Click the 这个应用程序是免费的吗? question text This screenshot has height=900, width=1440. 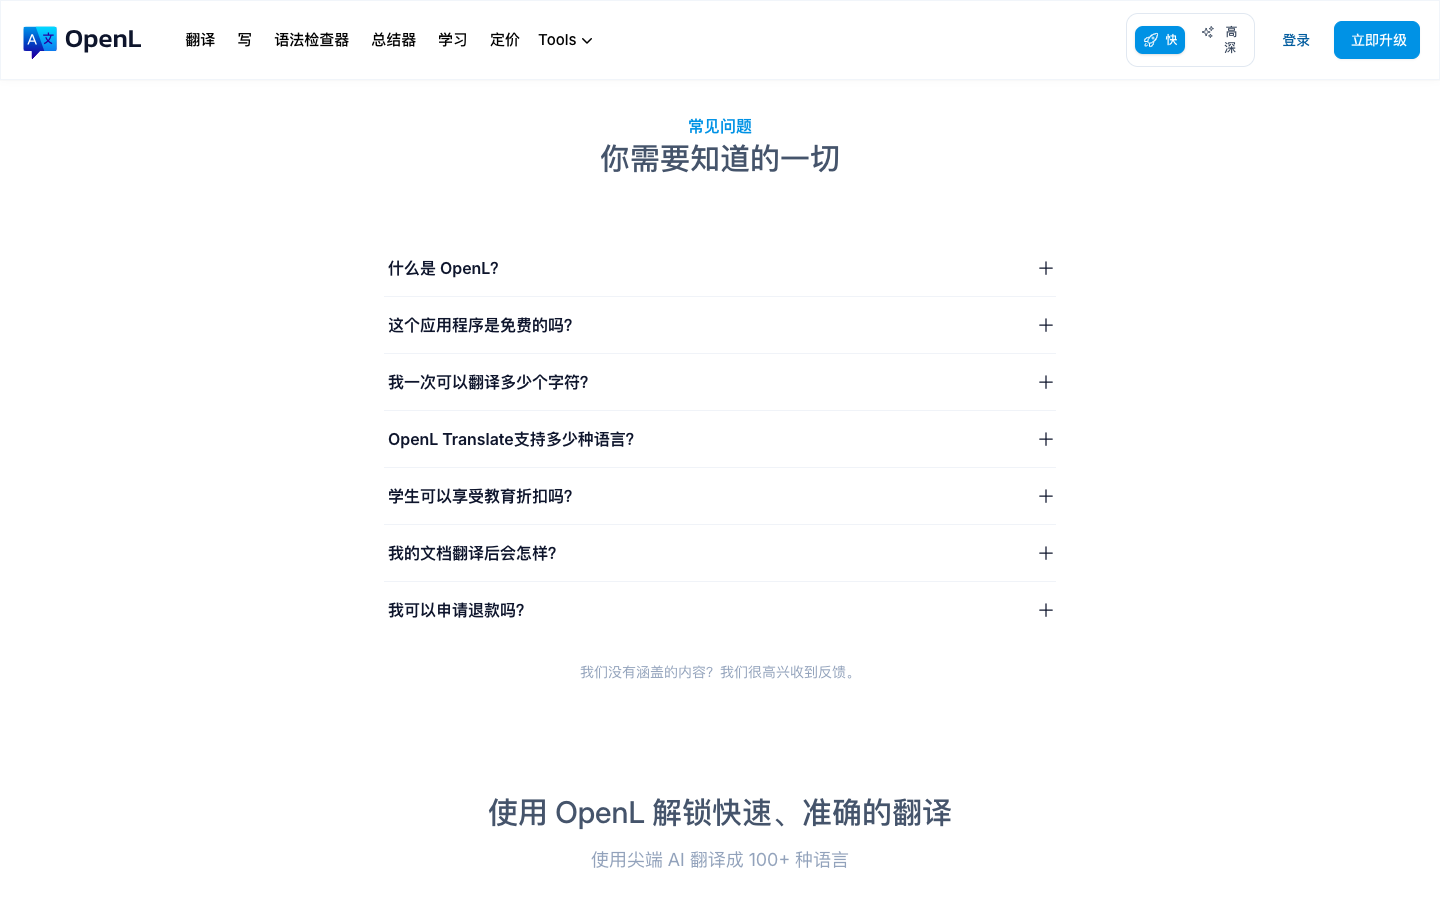[480, 325]
